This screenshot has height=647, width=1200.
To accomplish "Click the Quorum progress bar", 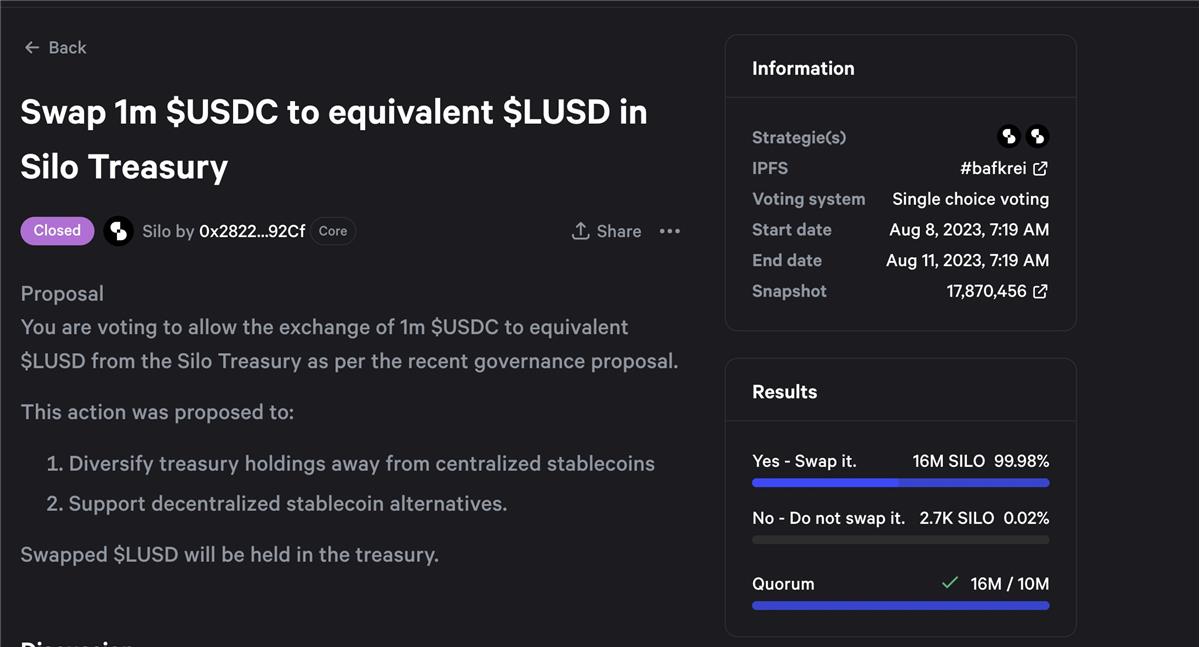I will pyautogui.click(x=900, y=605).
